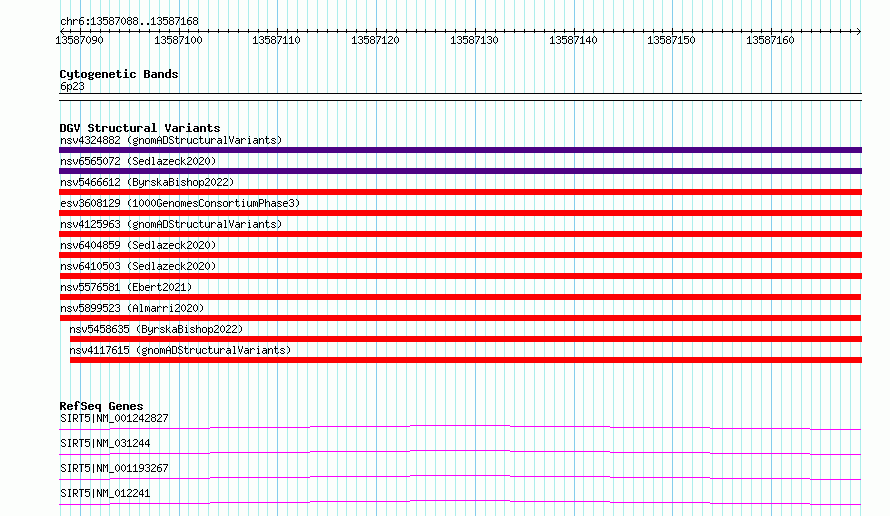Image resolution: width=890 pixels, height=516 pixels.
Task: Click the red bar under nsv4117615
Action: pos(466,360)
